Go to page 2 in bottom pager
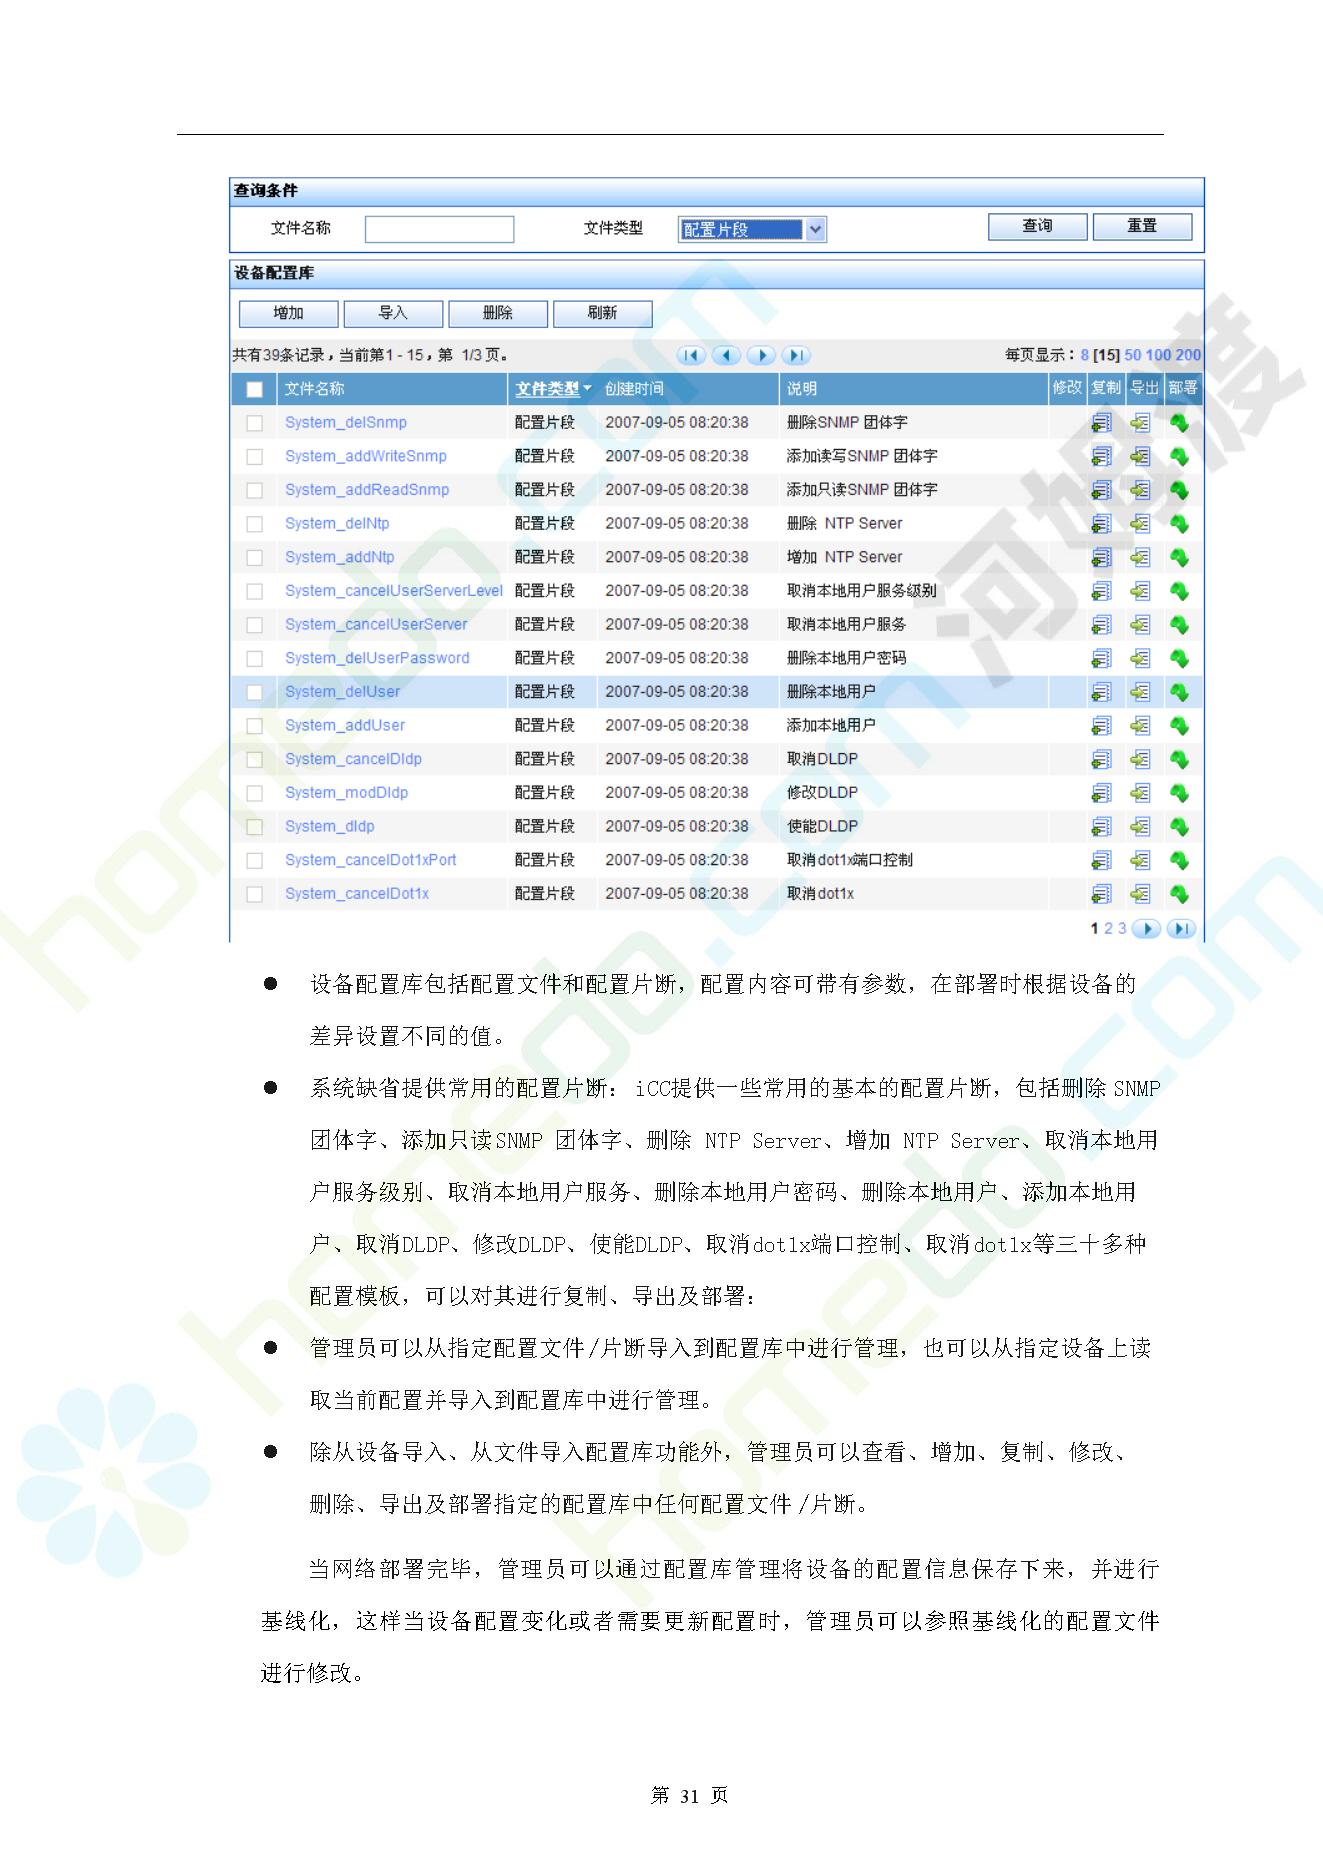 [1108, 928]
